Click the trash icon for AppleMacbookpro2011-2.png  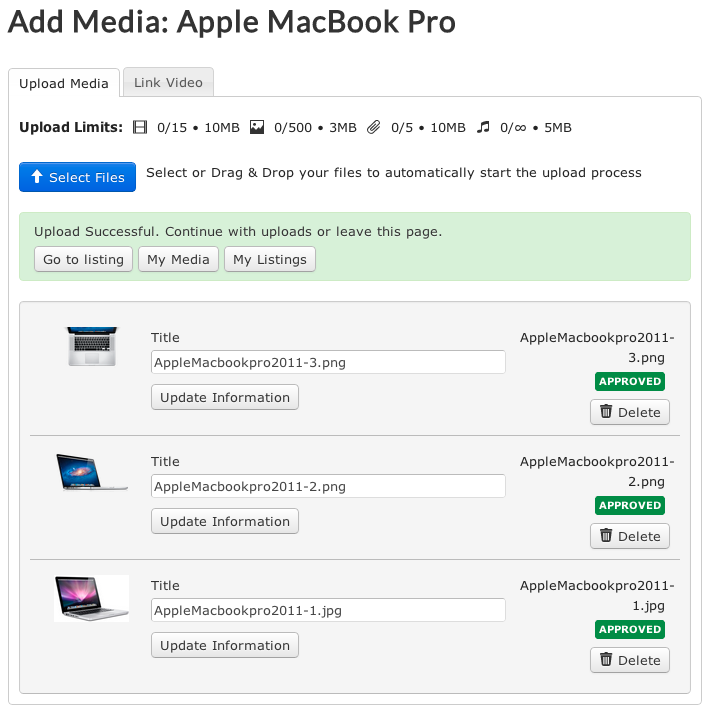[606, 536]
